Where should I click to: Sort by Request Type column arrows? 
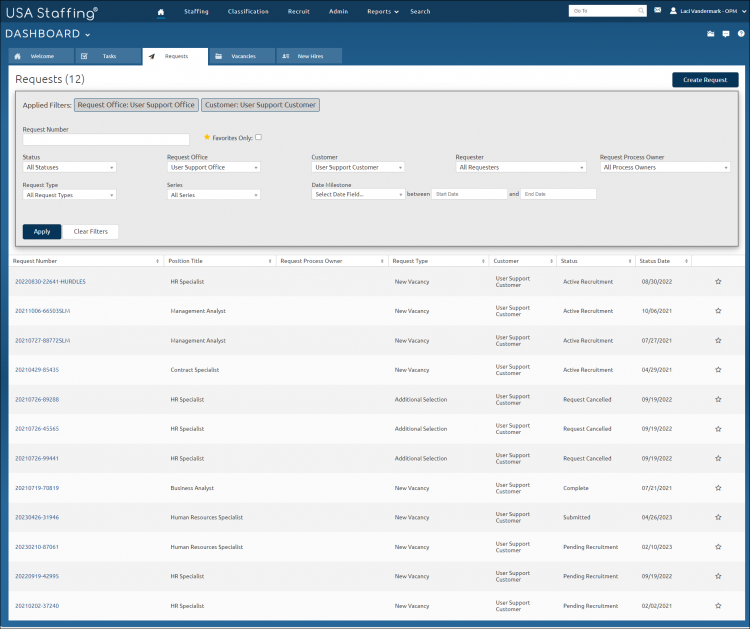click(x=483, y=261)
